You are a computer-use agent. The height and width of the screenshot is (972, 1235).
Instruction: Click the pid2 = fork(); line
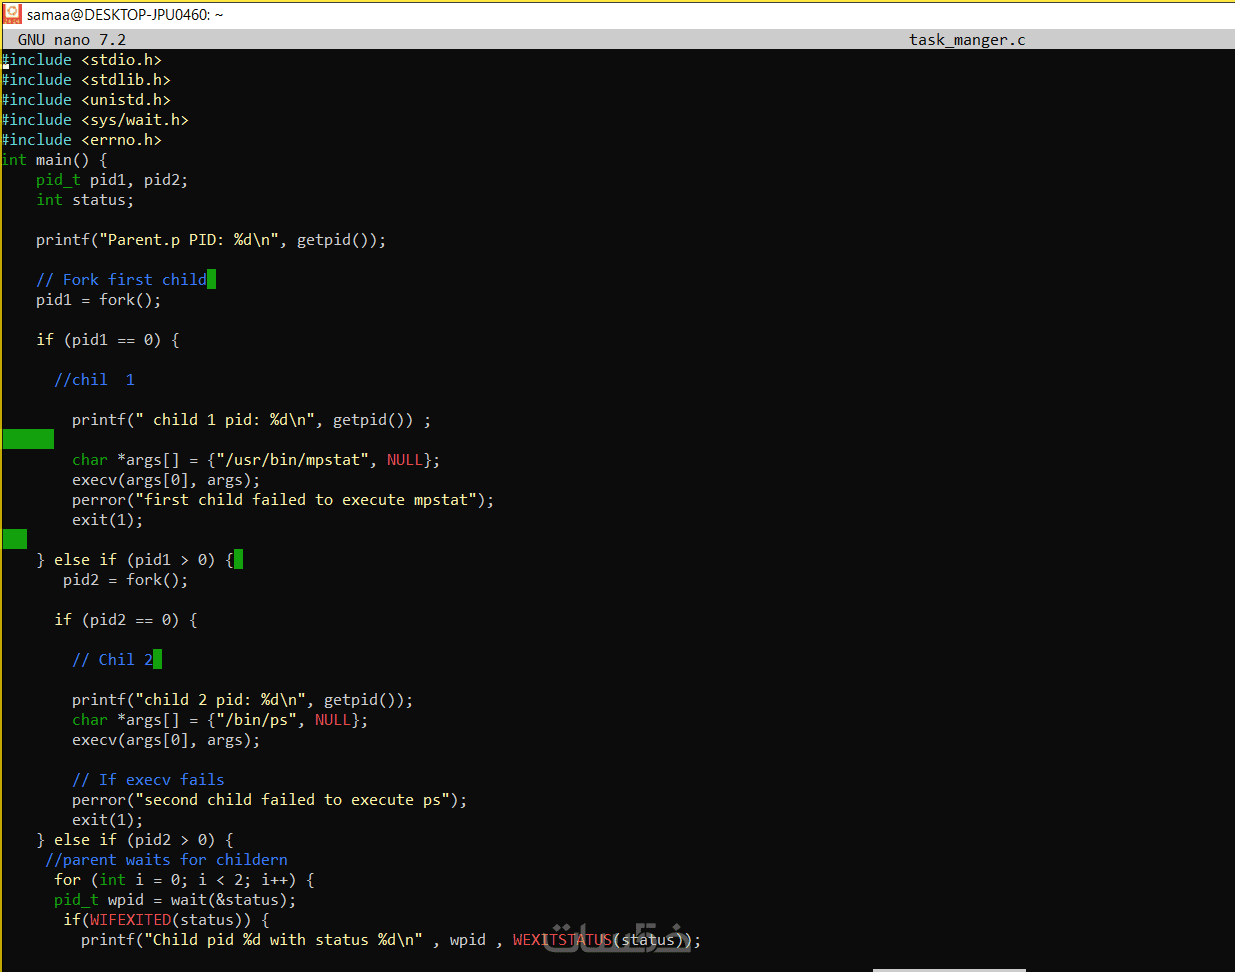point(125,580)
